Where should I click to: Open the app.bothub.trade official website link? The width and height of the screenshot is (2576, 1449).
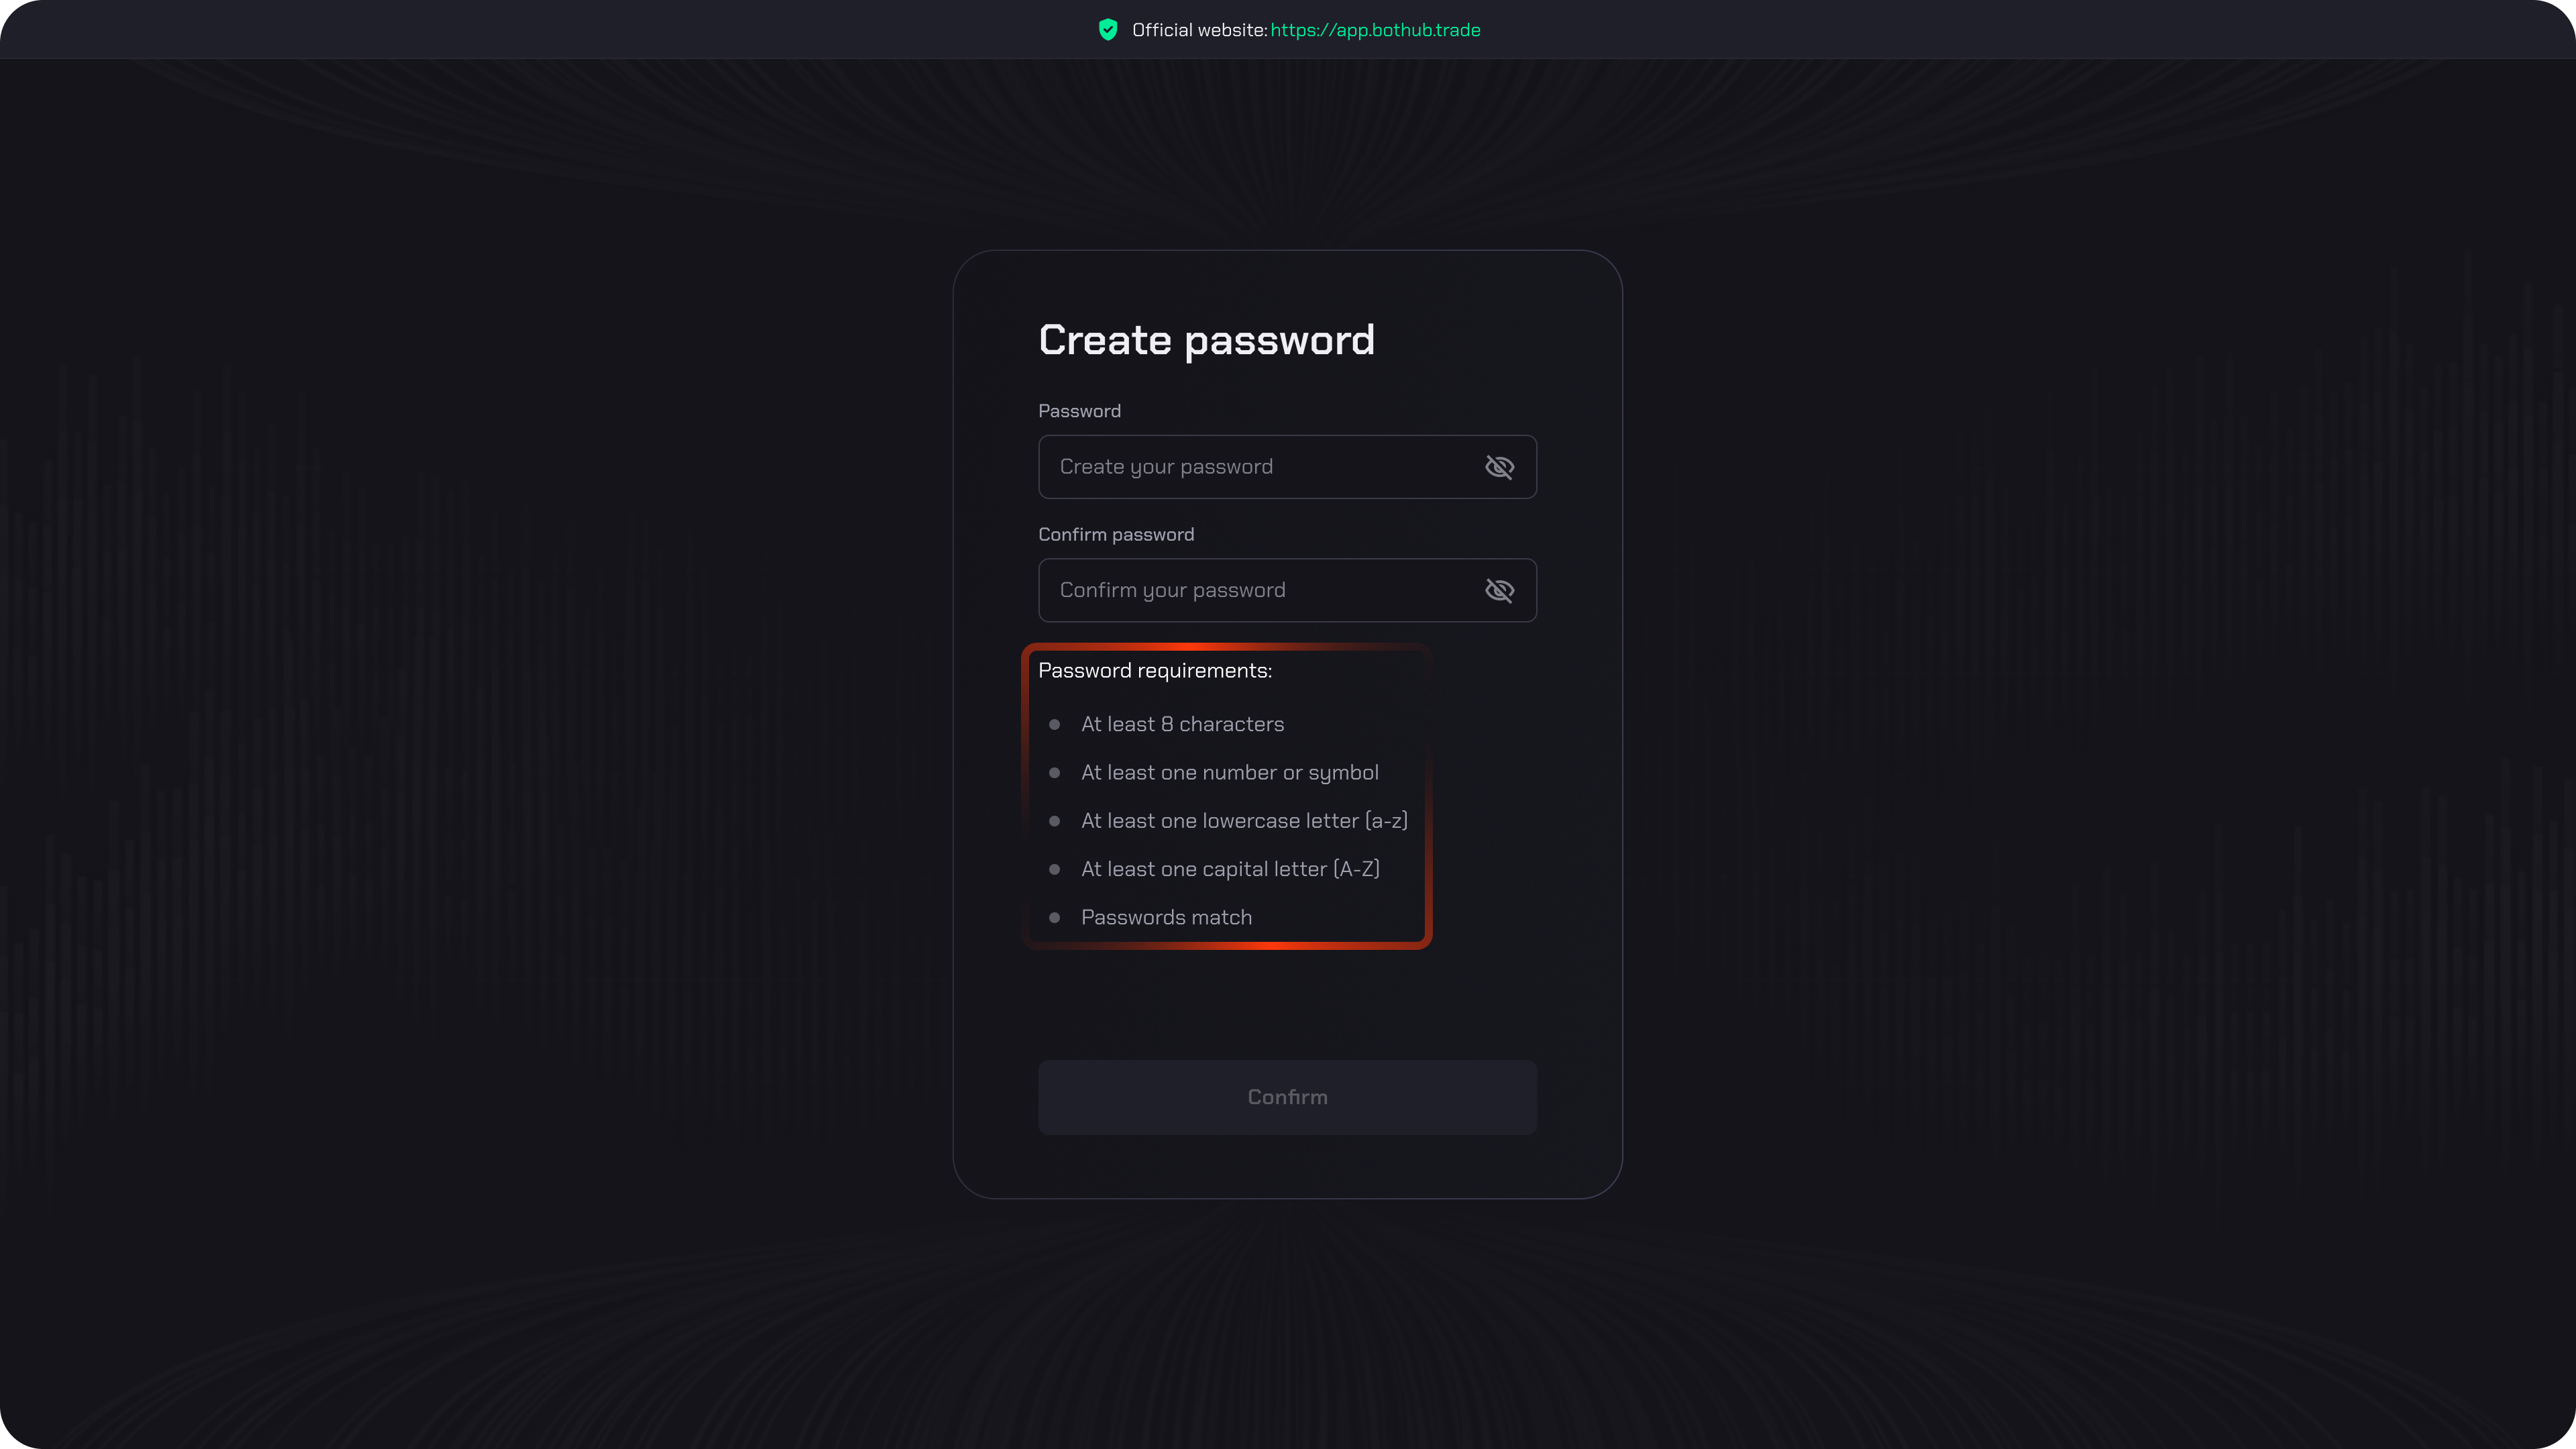pos(1375,30)
